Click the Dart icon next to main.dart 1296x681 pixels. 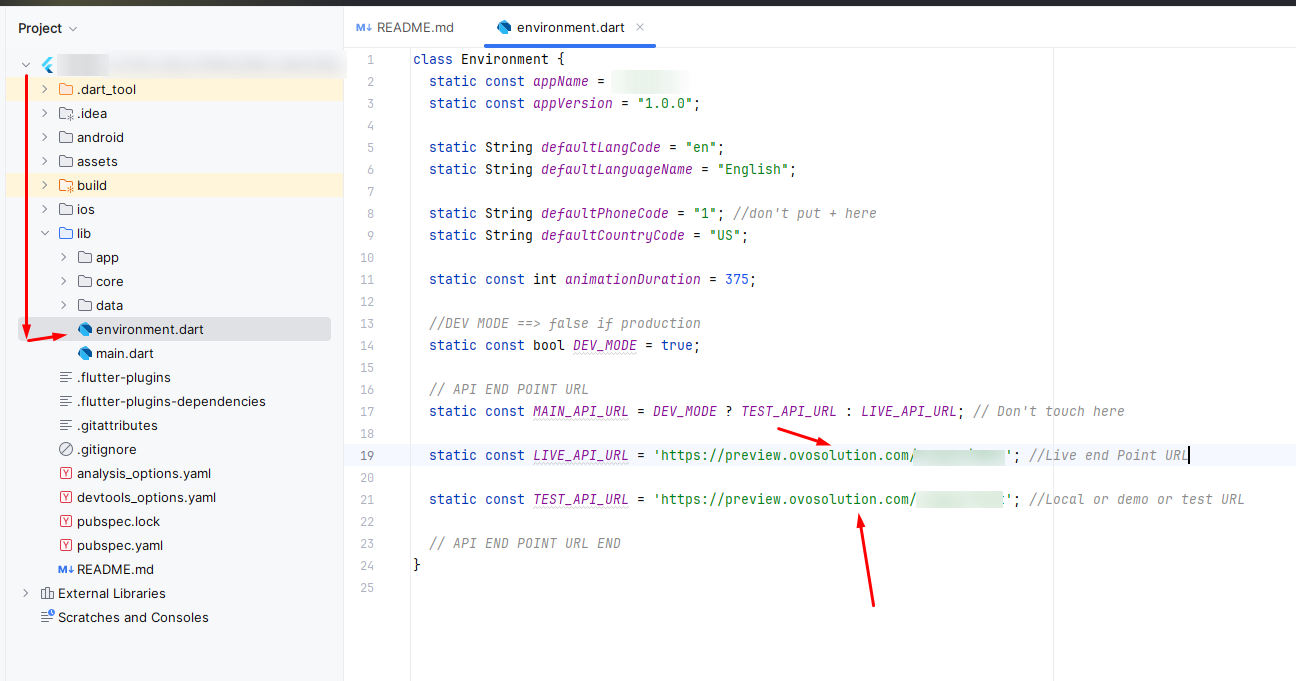tap(86, 353)
